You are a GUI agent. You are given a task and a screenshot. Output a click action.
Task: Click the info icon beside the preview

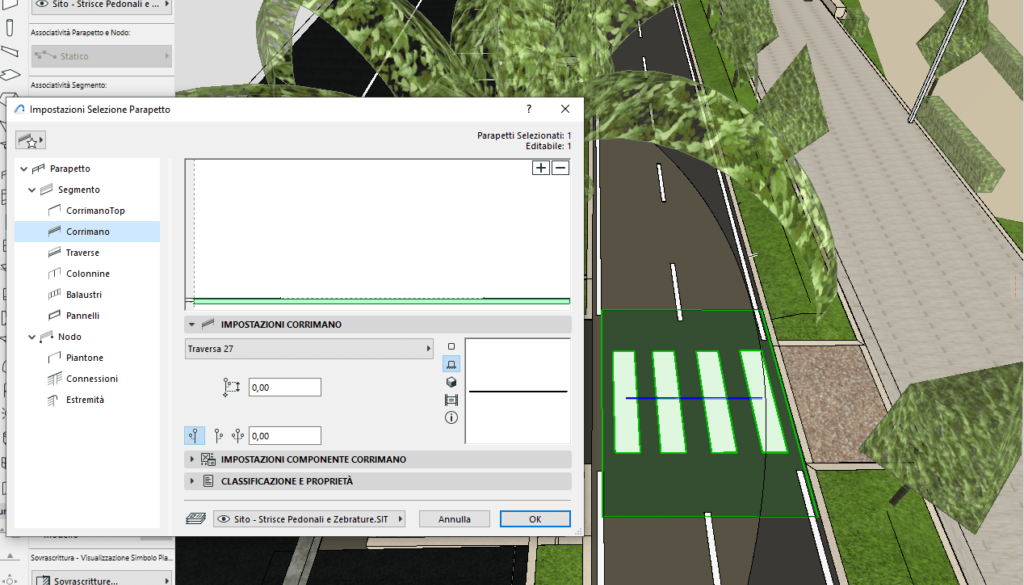click(x=451, y=418)
